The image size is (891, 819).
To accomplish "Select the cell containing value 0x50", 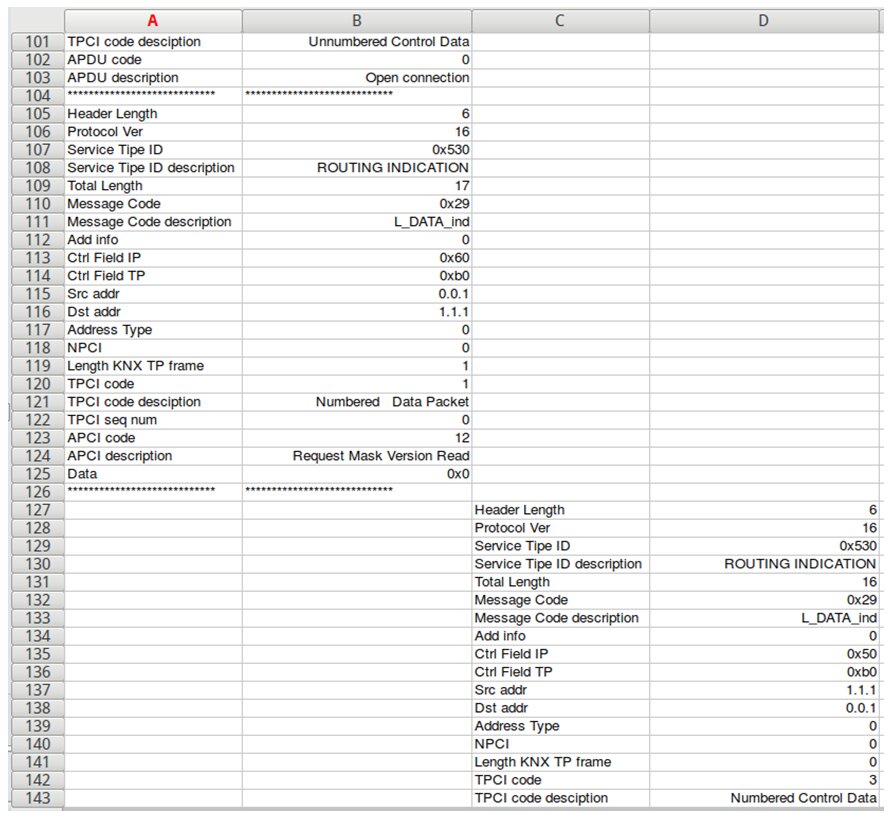I will pos(765,654).
